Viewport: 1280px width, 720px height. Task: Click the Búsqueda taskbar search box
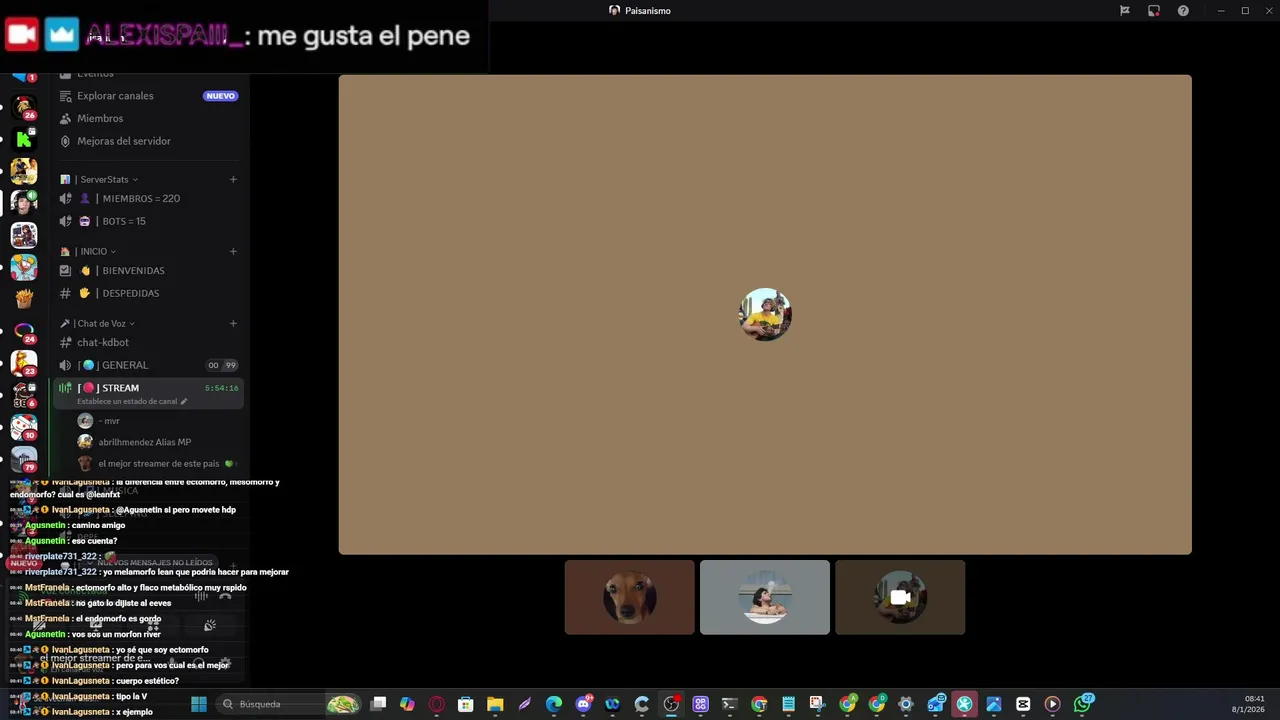[287, 704]
